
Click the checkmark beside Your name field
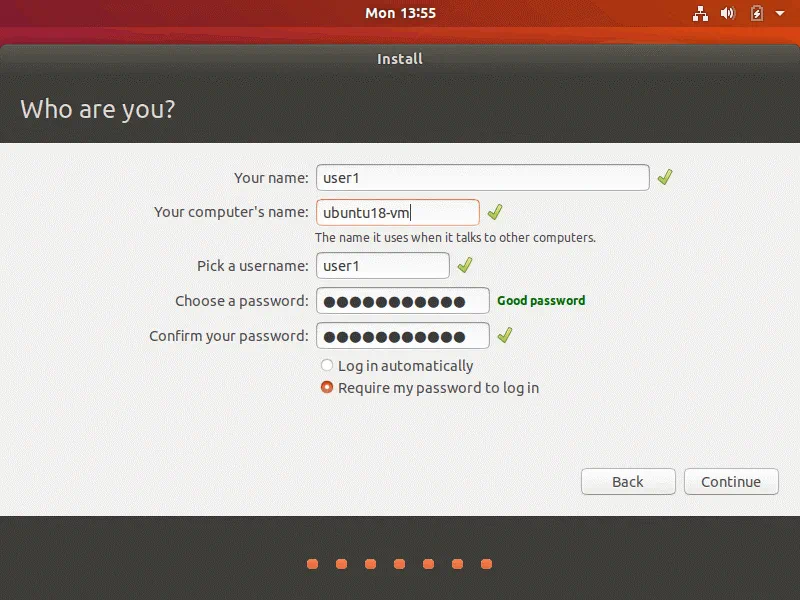click(x=665, y=177)
